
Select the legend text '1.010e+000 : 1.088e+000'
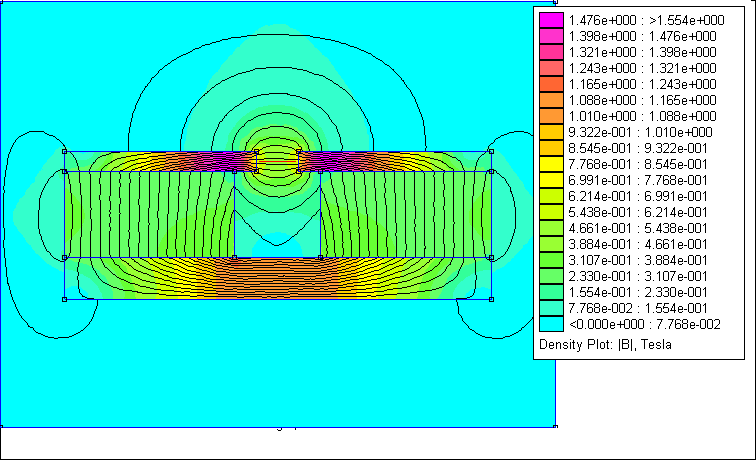(643, 116)
